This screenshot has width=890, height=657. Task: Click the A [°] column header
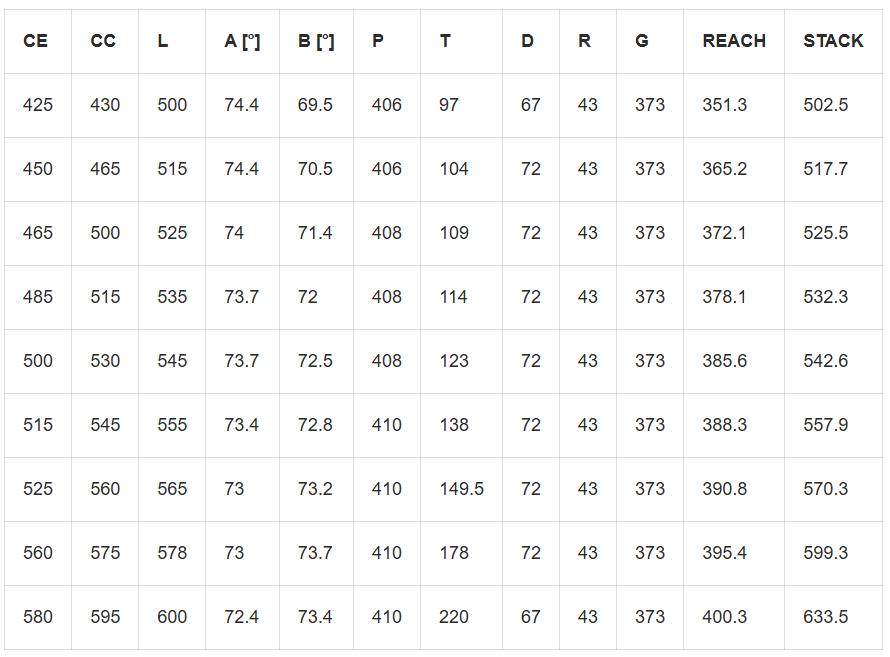click(242, 41)
